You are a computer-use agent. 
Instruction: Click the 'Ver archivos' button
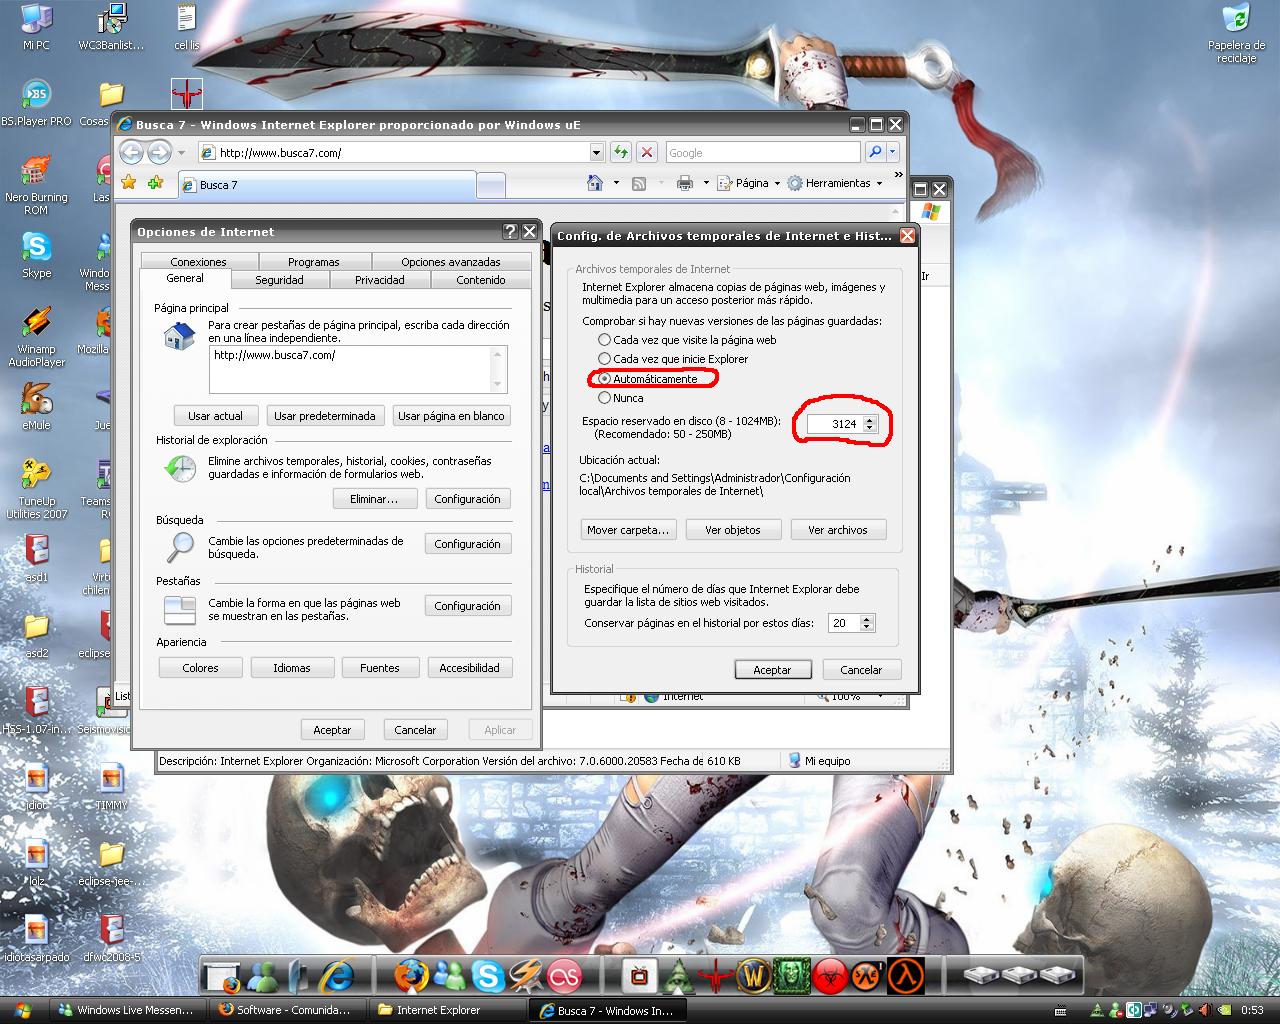[838, 530]
